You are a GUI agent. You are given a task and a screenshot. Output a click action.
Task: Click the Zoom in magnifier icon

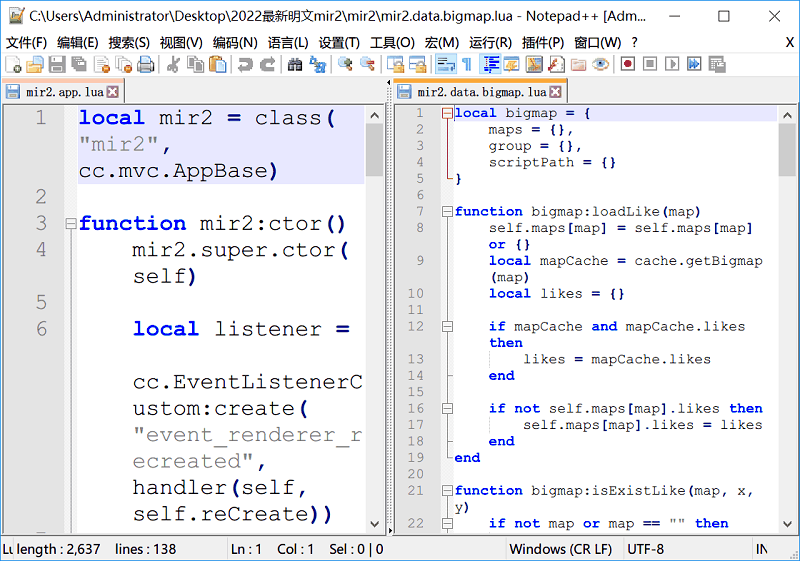345,64
